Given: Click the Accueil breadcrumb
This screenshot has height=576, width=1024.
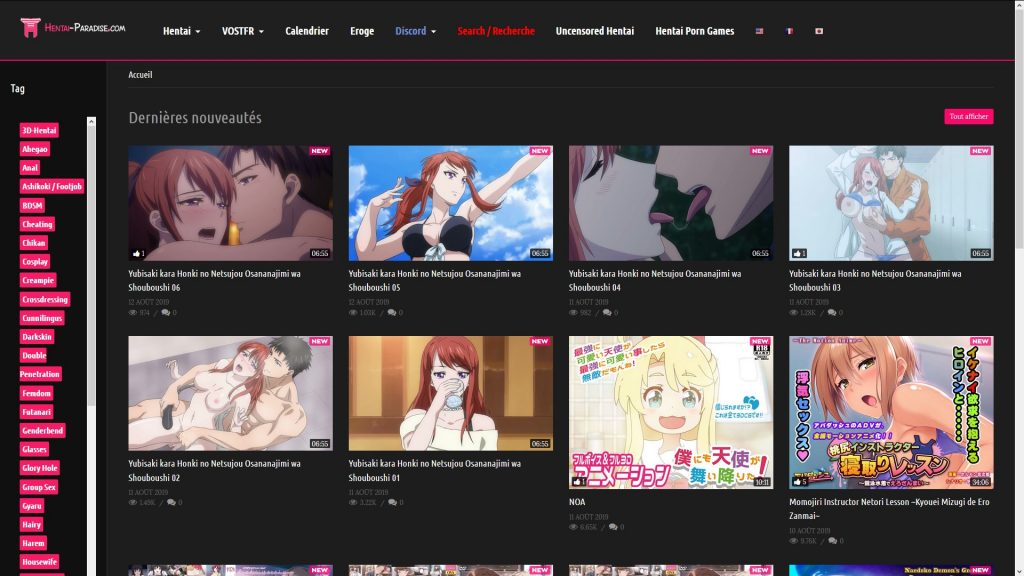Looking at the screenshot, I should tap(140, 74).
